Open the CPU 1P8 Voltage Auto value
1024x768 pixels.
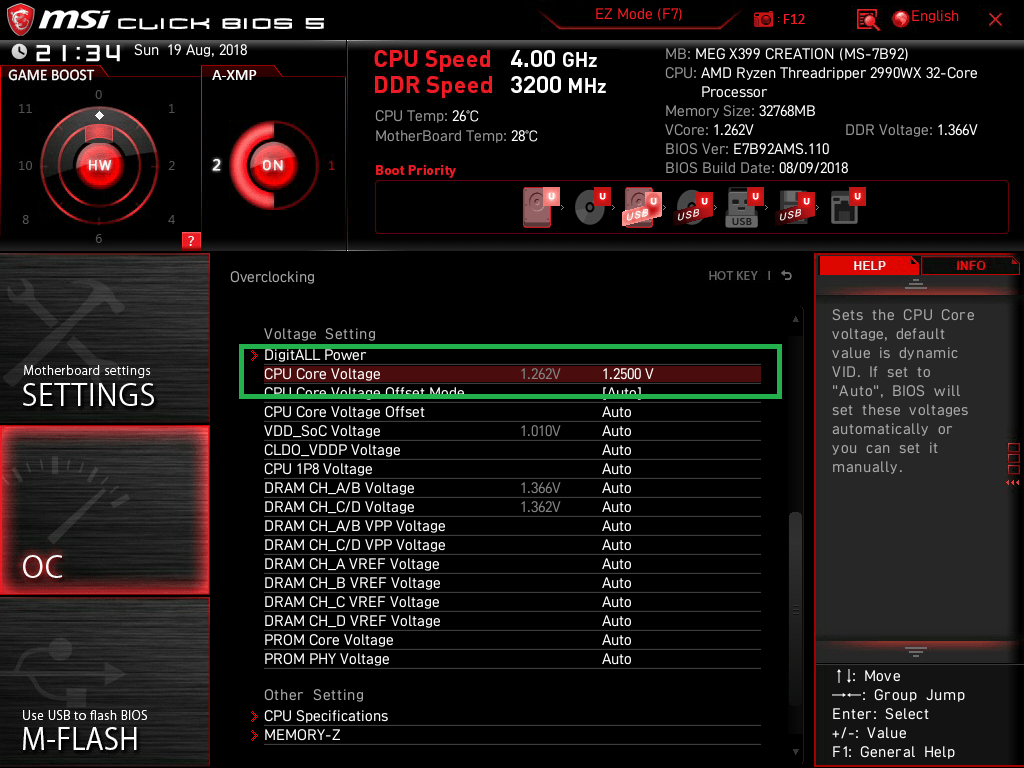click(616, 469)
